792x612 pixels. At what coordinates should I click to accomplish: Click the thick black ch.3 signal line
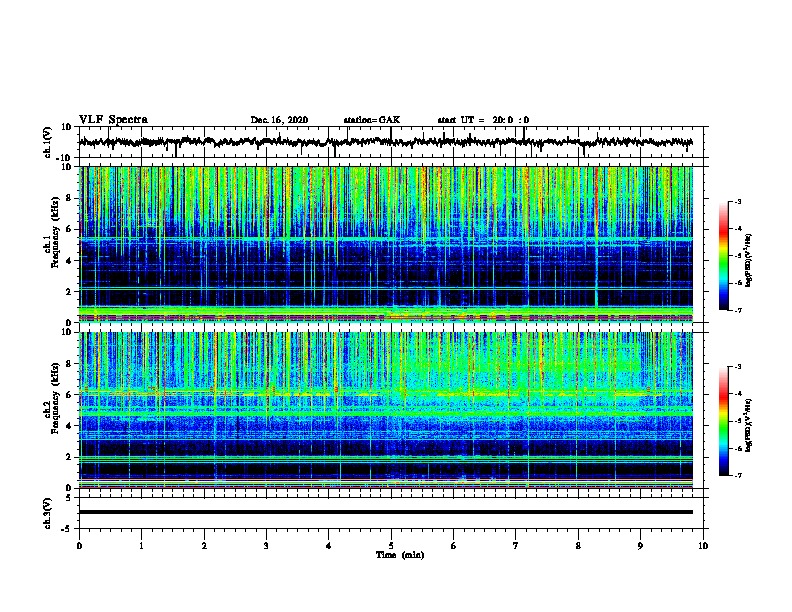pyautogui.click(x=385, y=512)
